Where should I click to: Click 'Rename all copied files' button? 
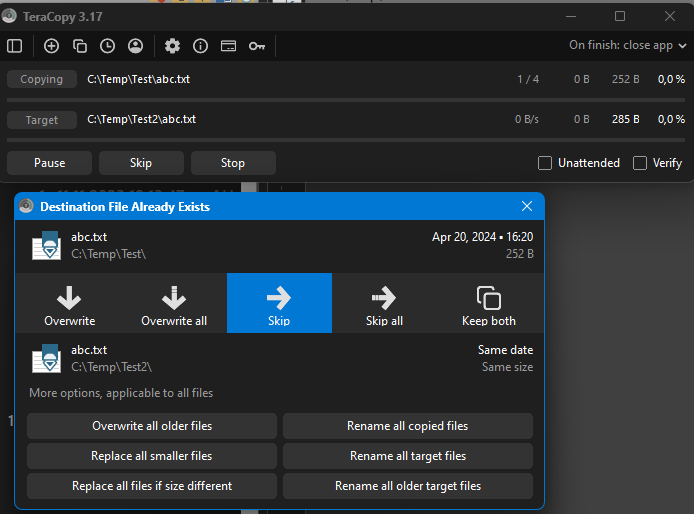pyautogui.click(x=407, y=426)
